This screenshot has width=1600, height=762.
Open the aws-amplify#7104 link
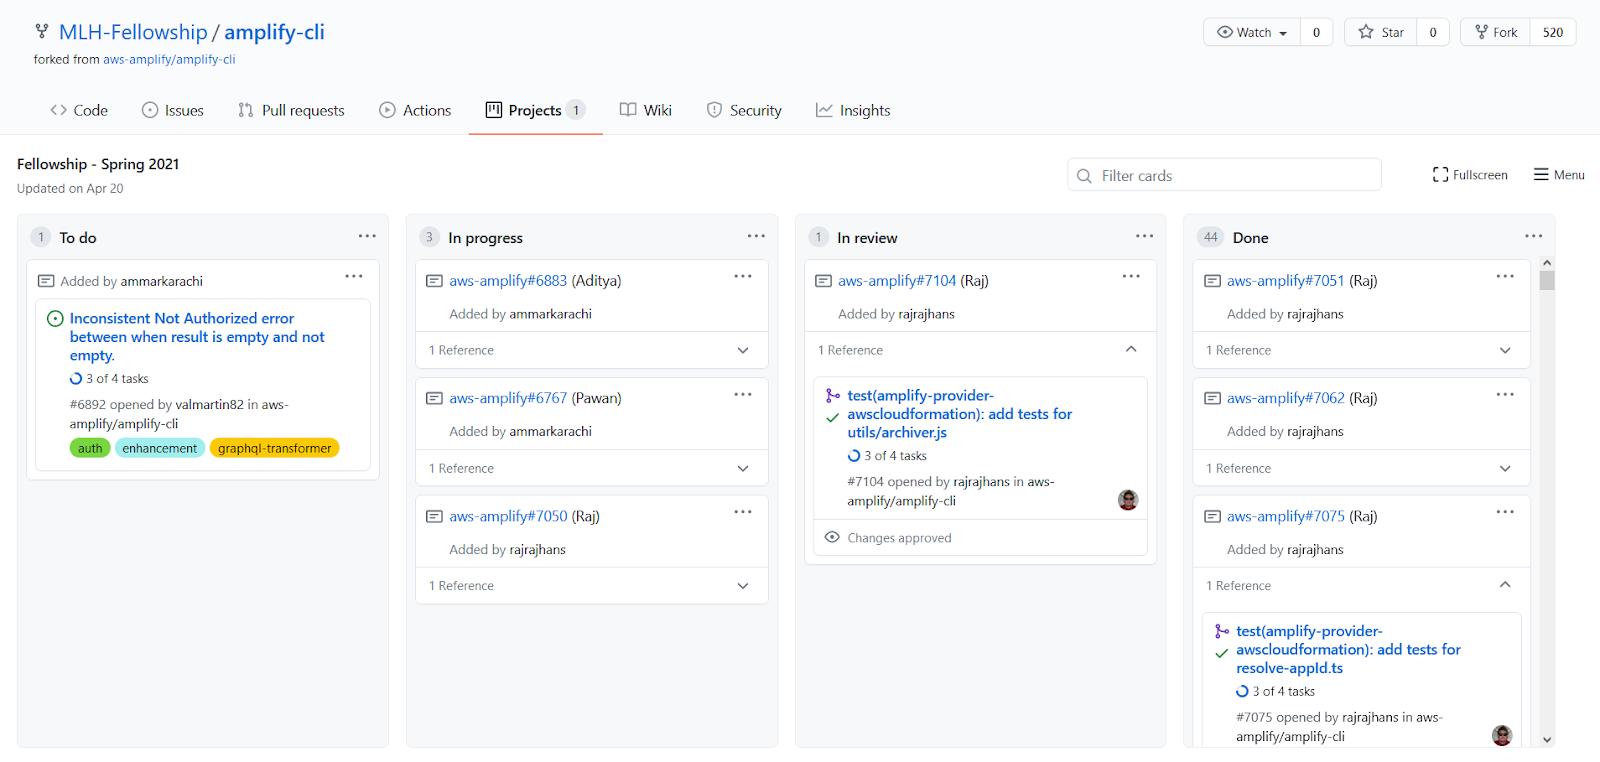897,281
